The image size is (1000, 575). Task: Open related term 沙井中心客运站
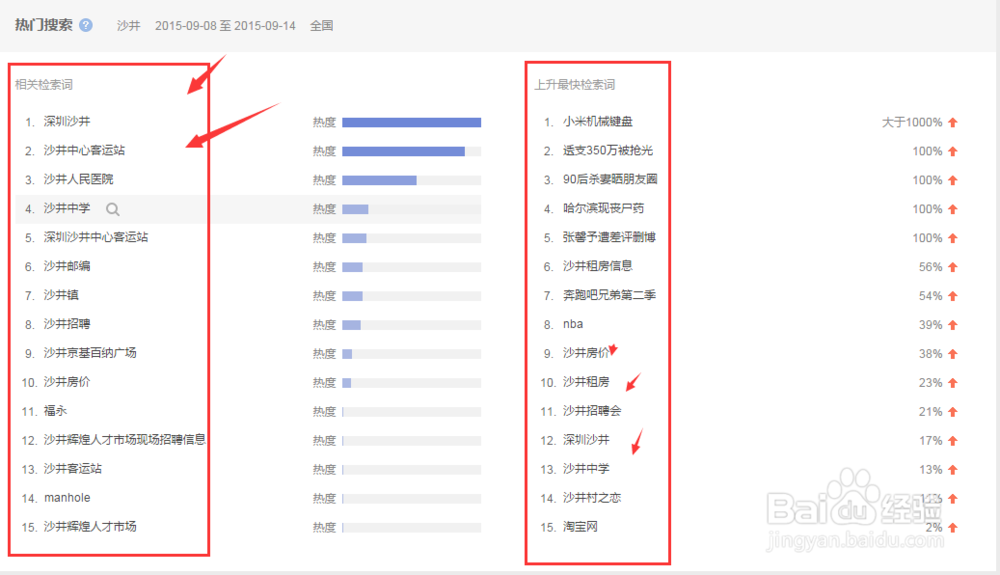pyautogui.click(x=84, y=150)
